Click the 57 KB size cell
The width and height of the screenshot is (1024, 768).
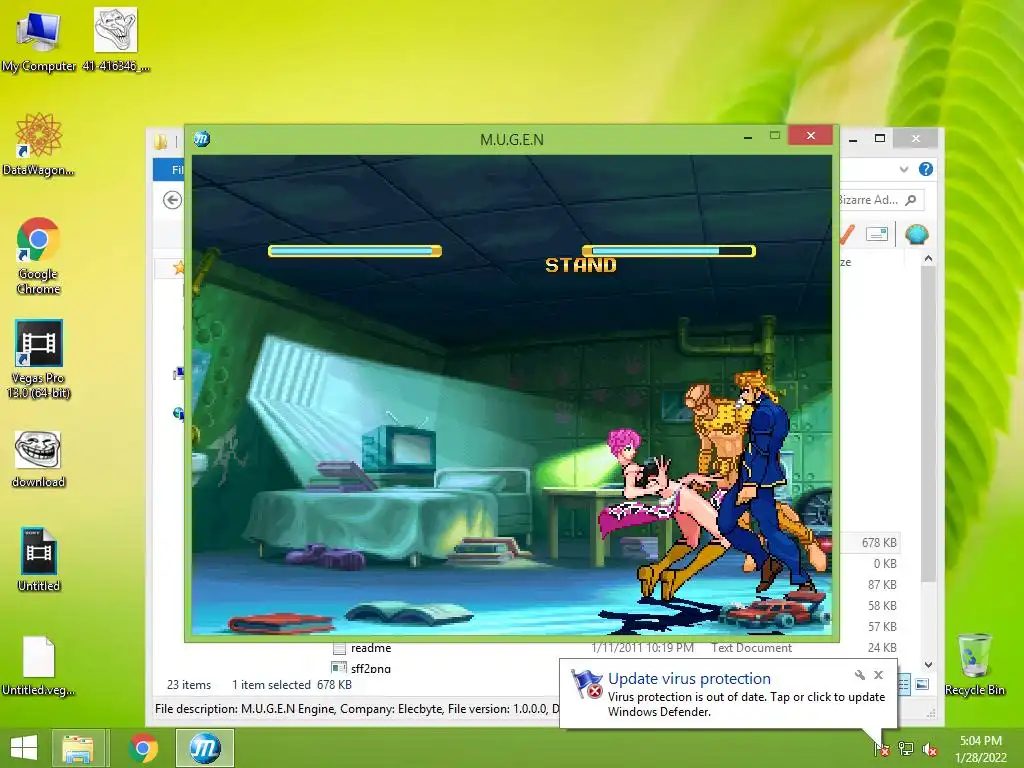point(882,627)
